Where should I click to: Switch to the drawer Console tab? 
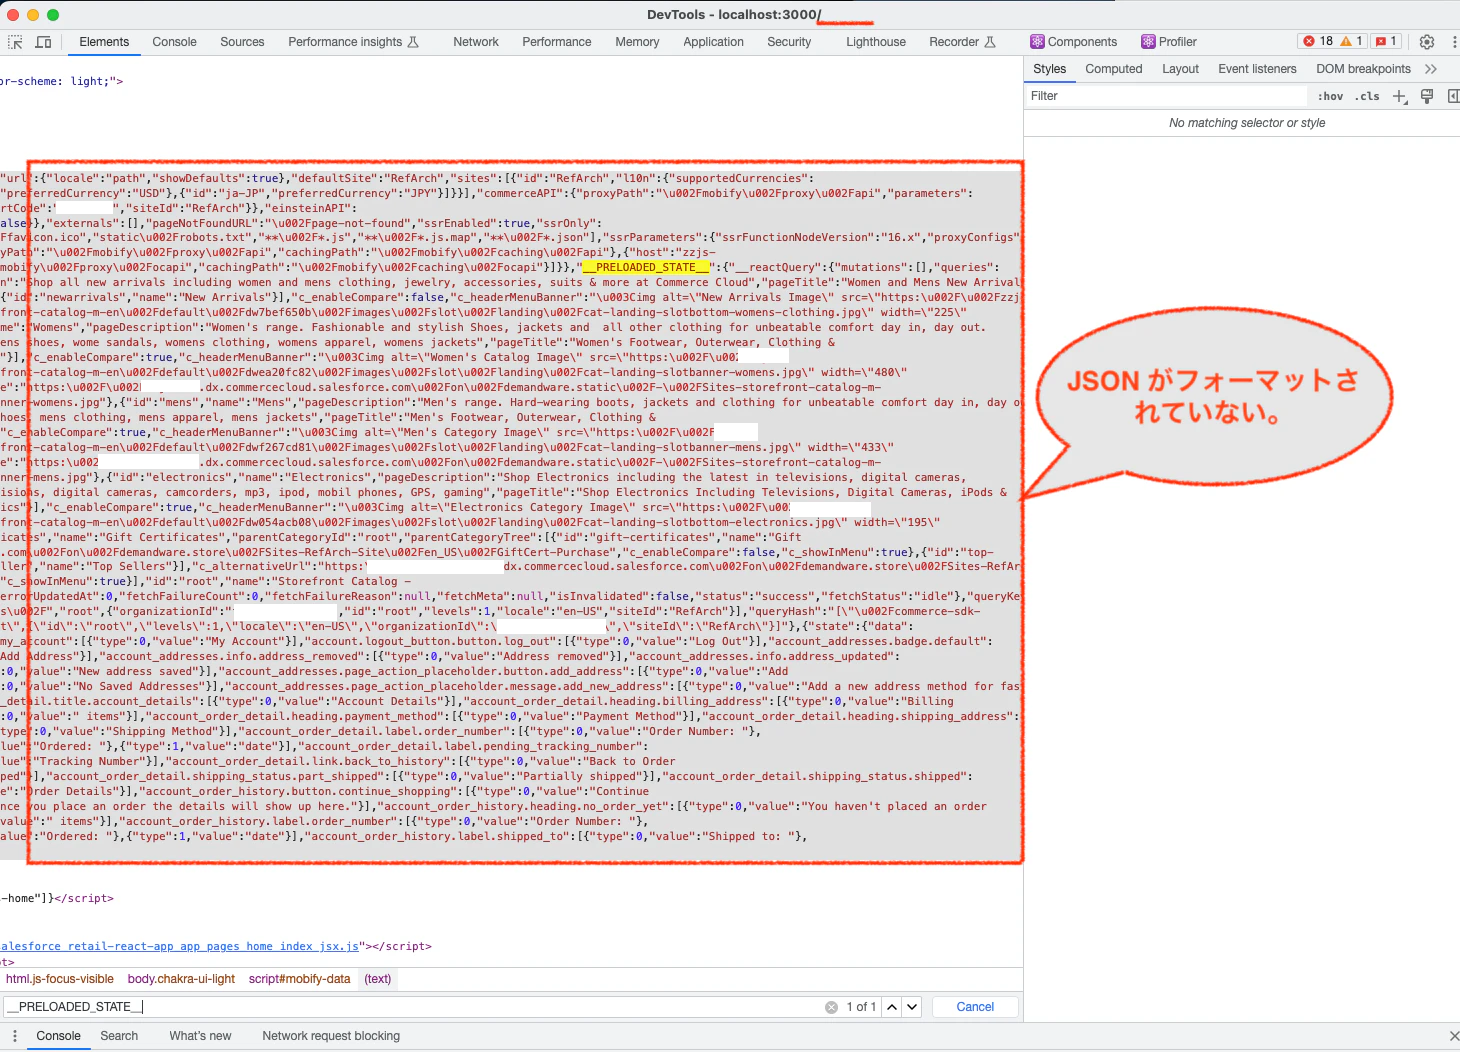59,1036
